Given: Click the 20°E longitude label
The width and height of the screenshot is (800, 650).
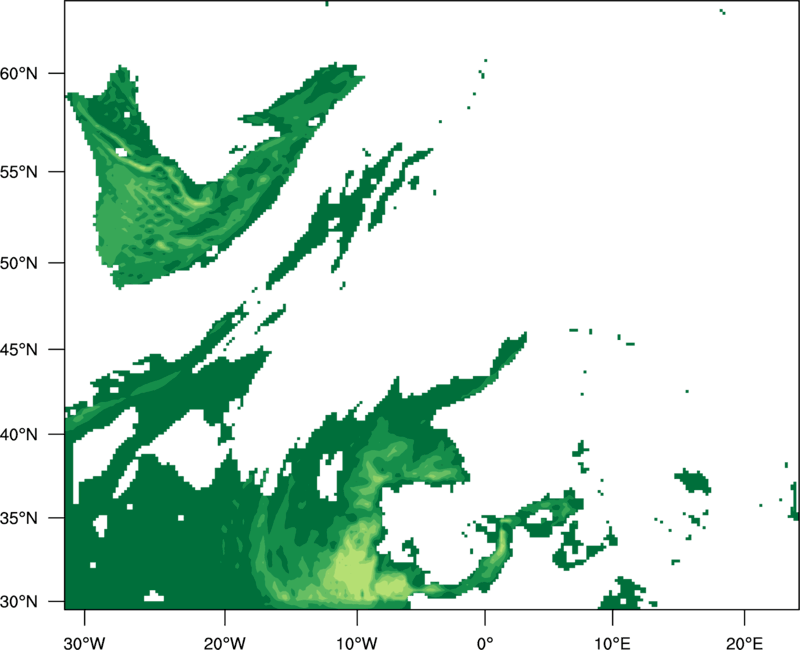Looking at the screenshot, I should [744, 643].
